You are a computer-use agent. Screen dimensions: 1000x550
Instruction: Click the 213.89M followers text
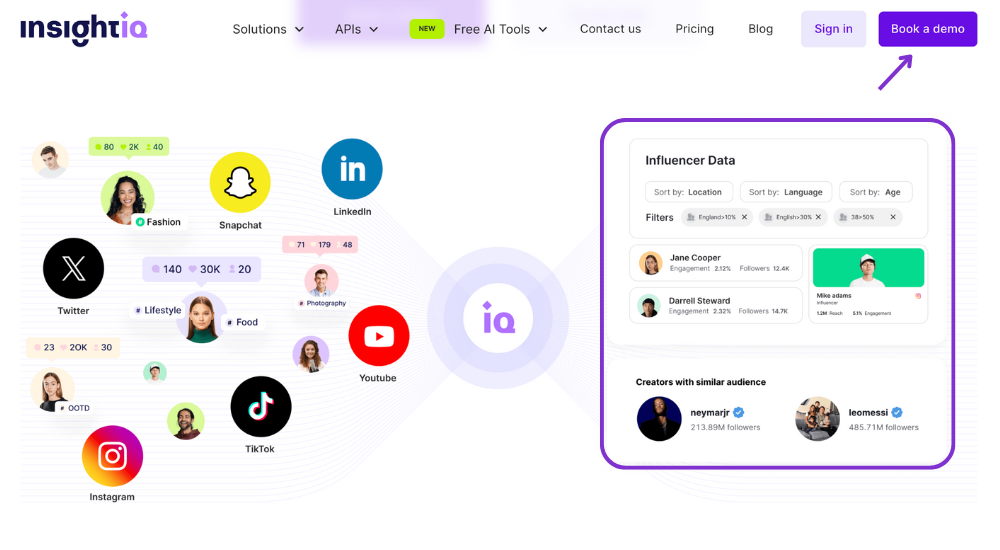coord(725,427)
